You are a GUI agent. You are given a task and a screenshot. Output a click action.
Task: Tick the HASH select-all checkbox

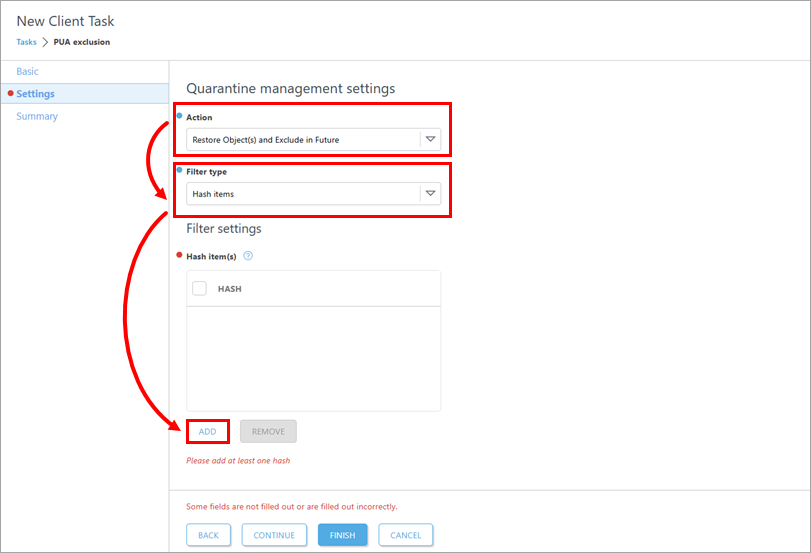click(199, 288)
